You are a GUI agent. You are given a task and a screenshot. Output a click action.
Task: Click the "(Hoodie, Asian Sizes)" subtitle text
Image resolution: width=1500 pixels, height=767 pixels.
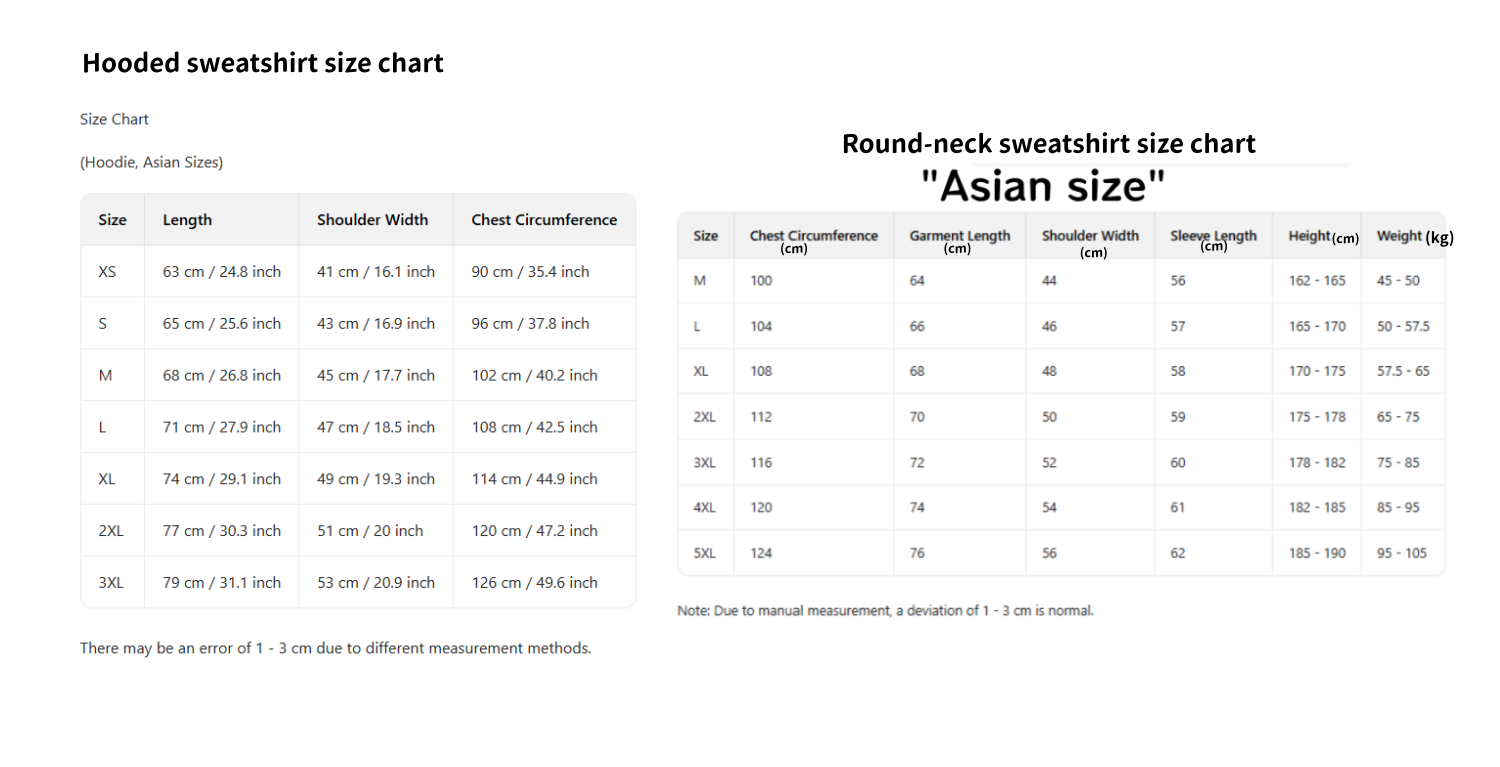click(x=151, y=162)
